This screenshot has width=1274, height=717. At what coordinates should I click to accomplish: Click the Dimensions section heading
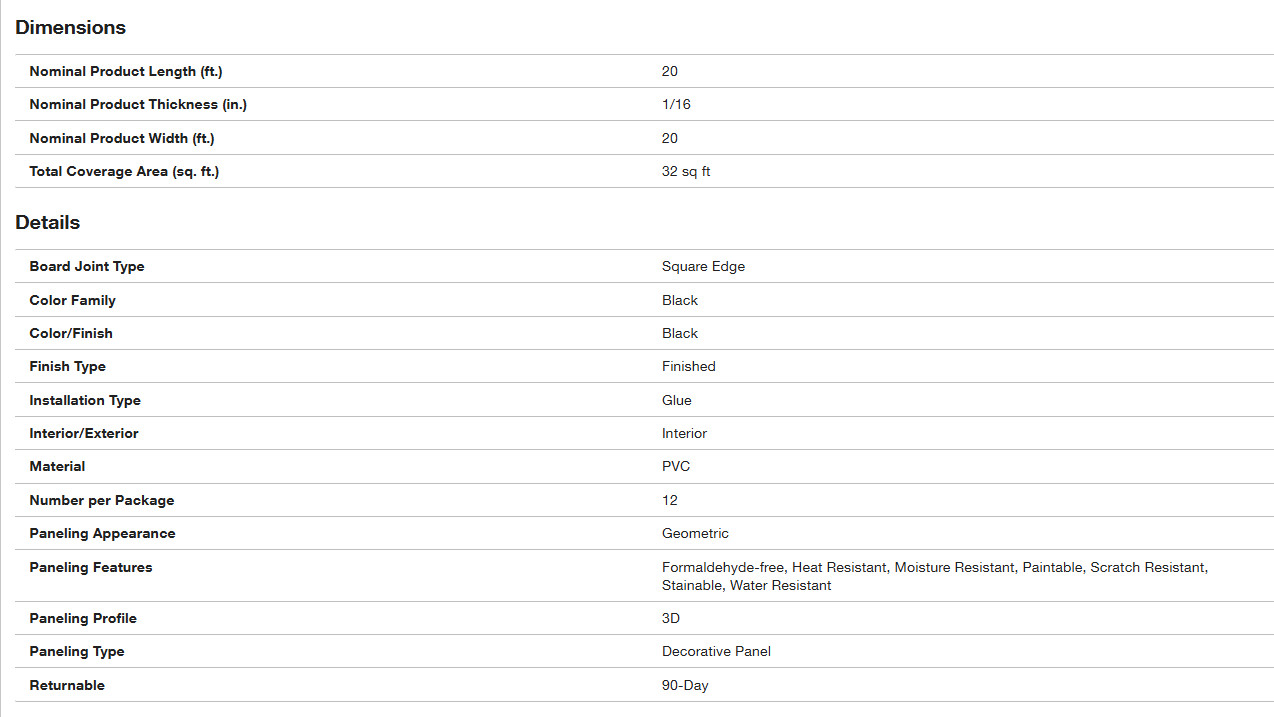coord(70,28)
